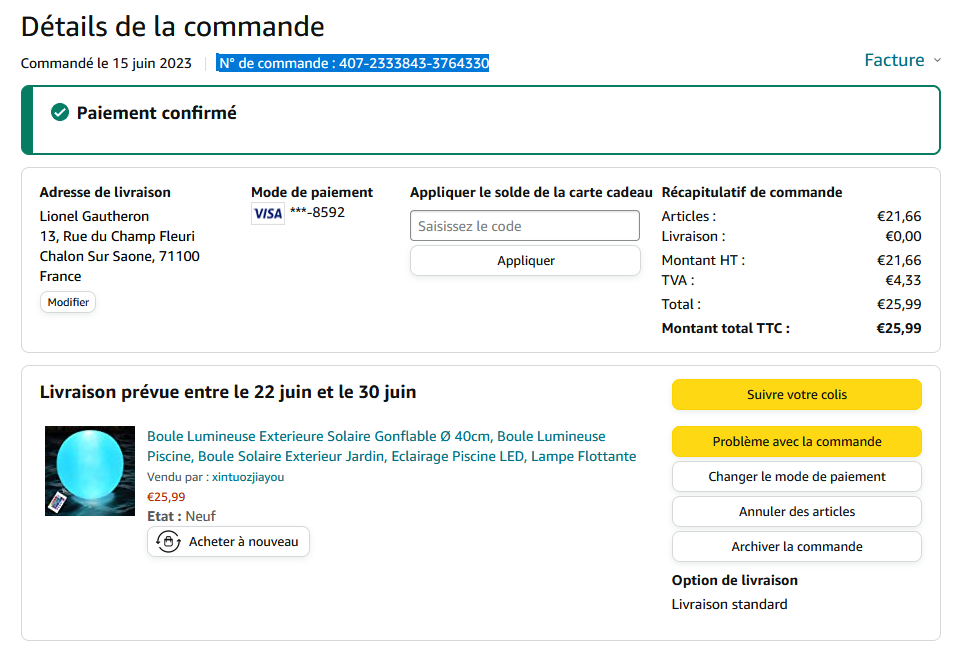This screenshot has height=655, width=960.
Task: Click the VISA card logo icon
Action: (x=267, y=213)
